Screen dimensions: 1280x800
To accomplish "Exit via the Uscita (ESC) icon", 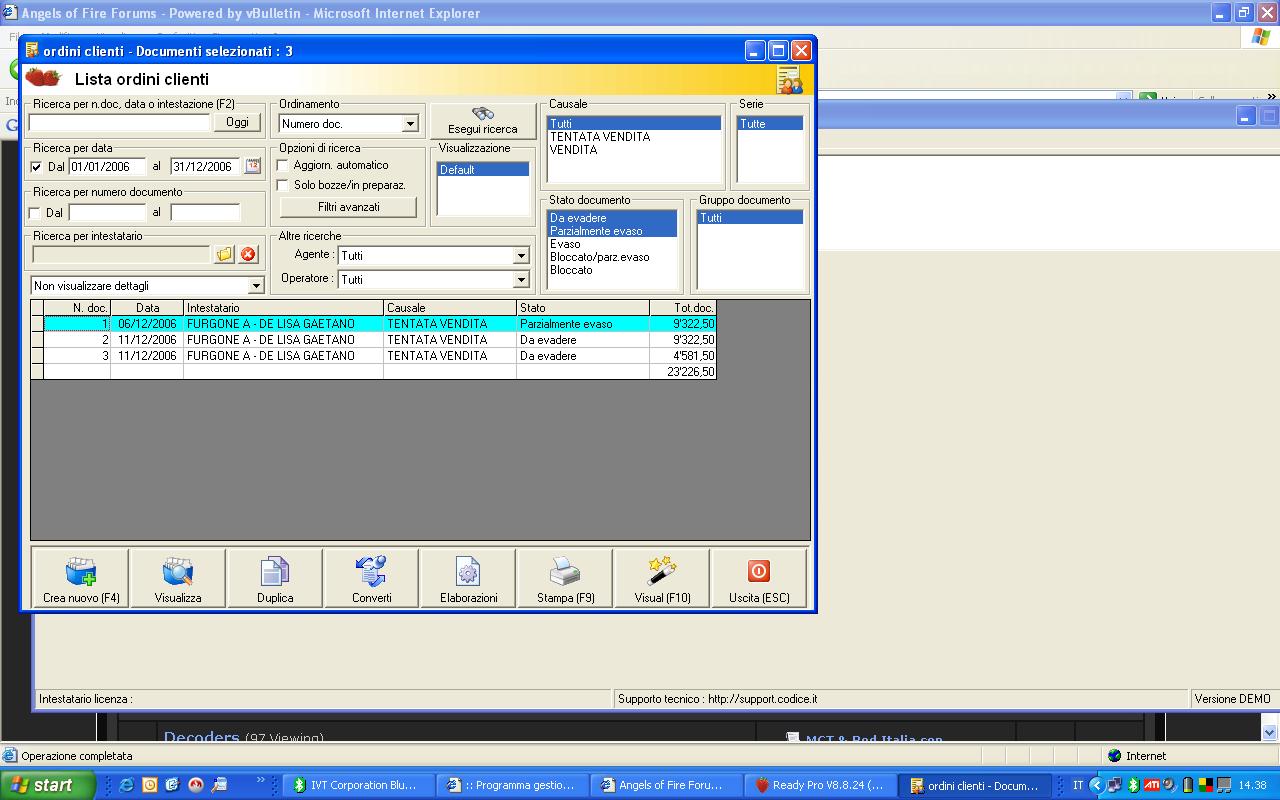I will point(759,578).
